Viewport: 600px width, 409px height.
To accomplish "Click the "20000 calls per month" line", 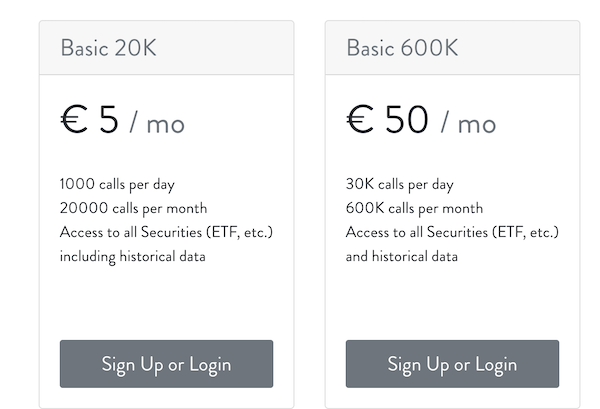I will (134, 208).
